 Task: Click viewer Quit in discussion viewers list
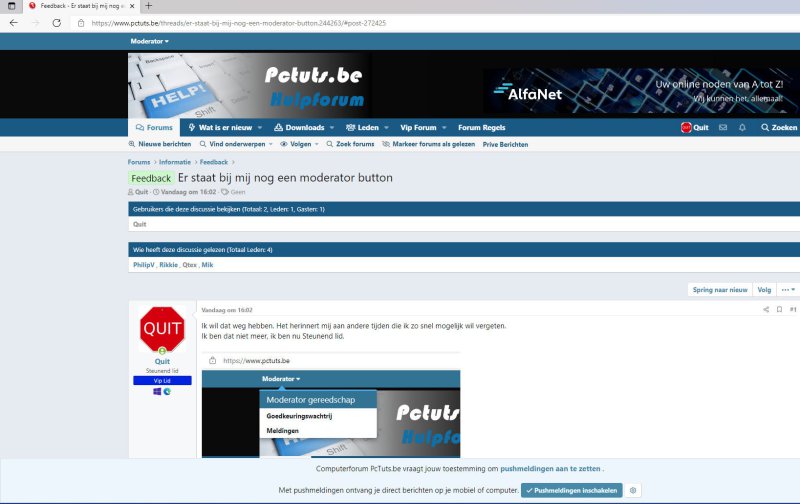(x=139, y=224)
